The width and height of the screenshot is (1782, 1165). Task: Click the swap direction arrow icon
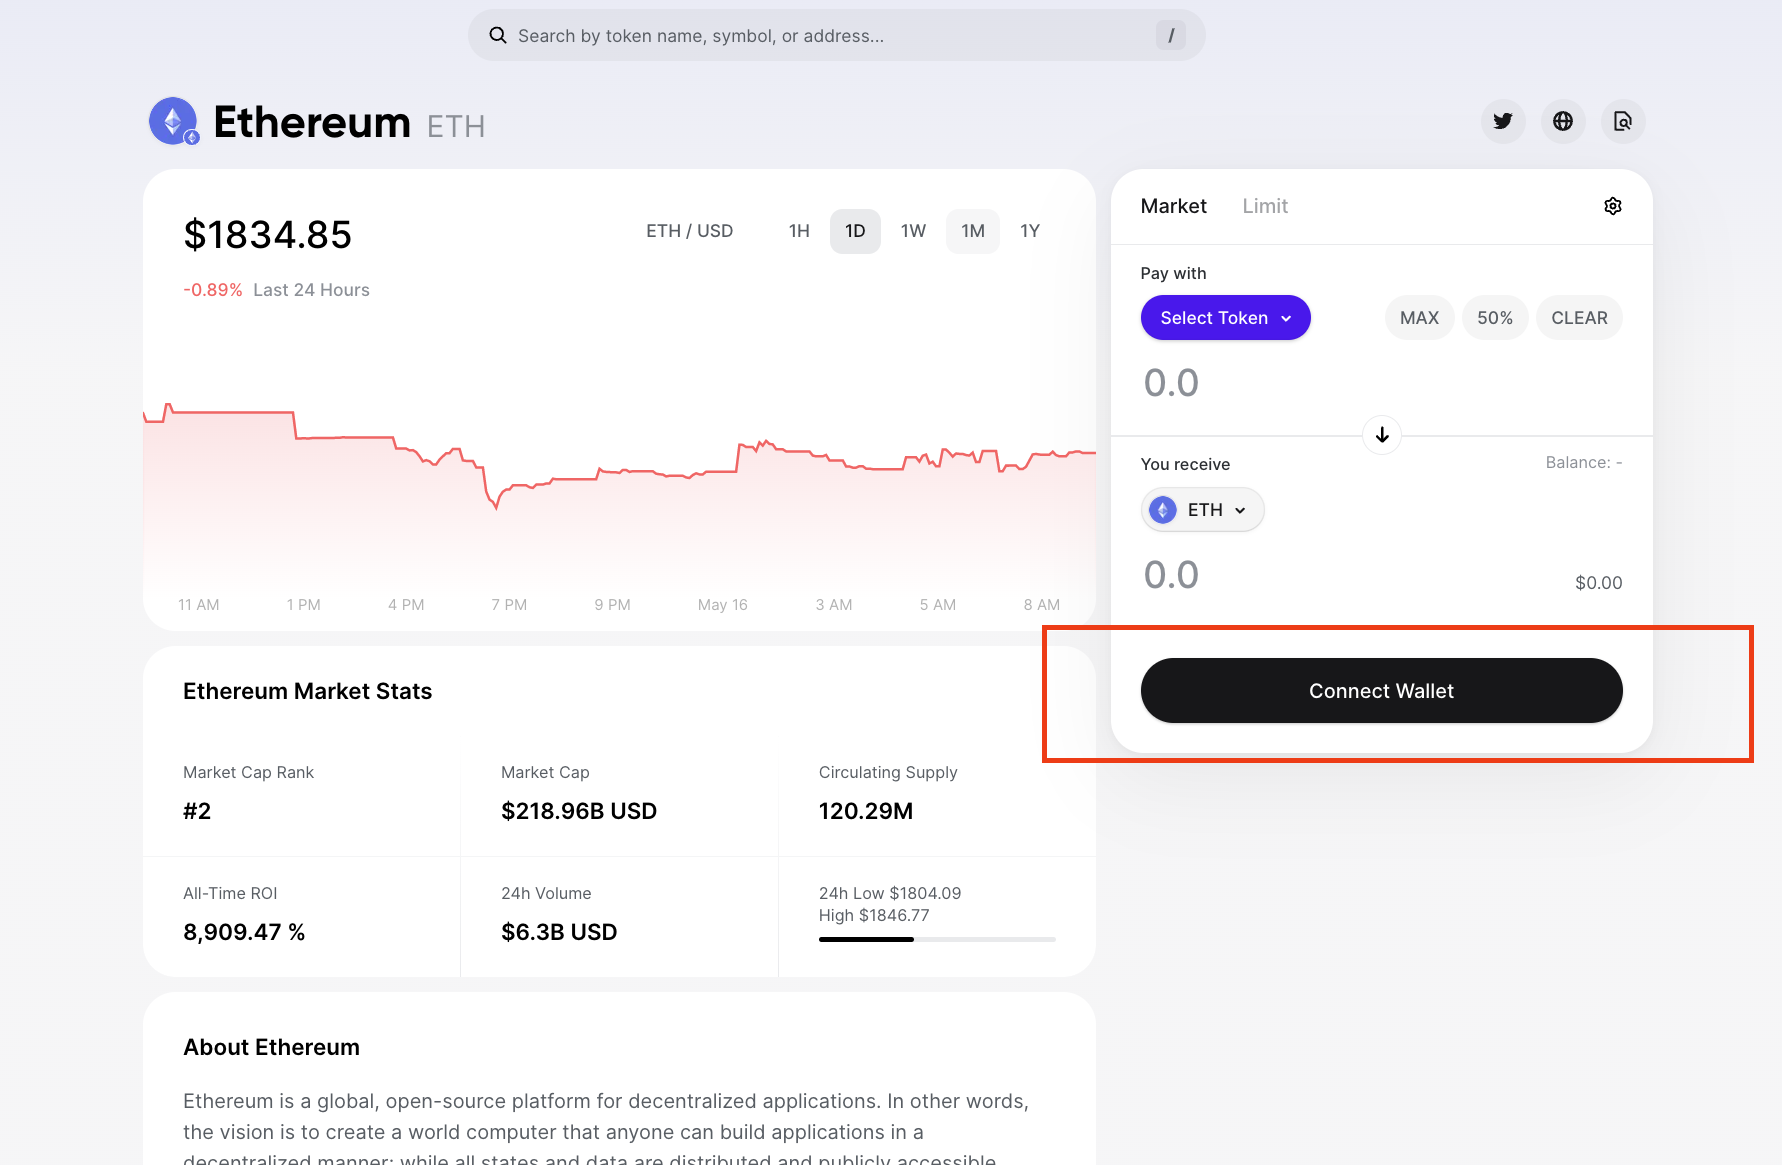pyautogui.click(x=1381, y=435)
